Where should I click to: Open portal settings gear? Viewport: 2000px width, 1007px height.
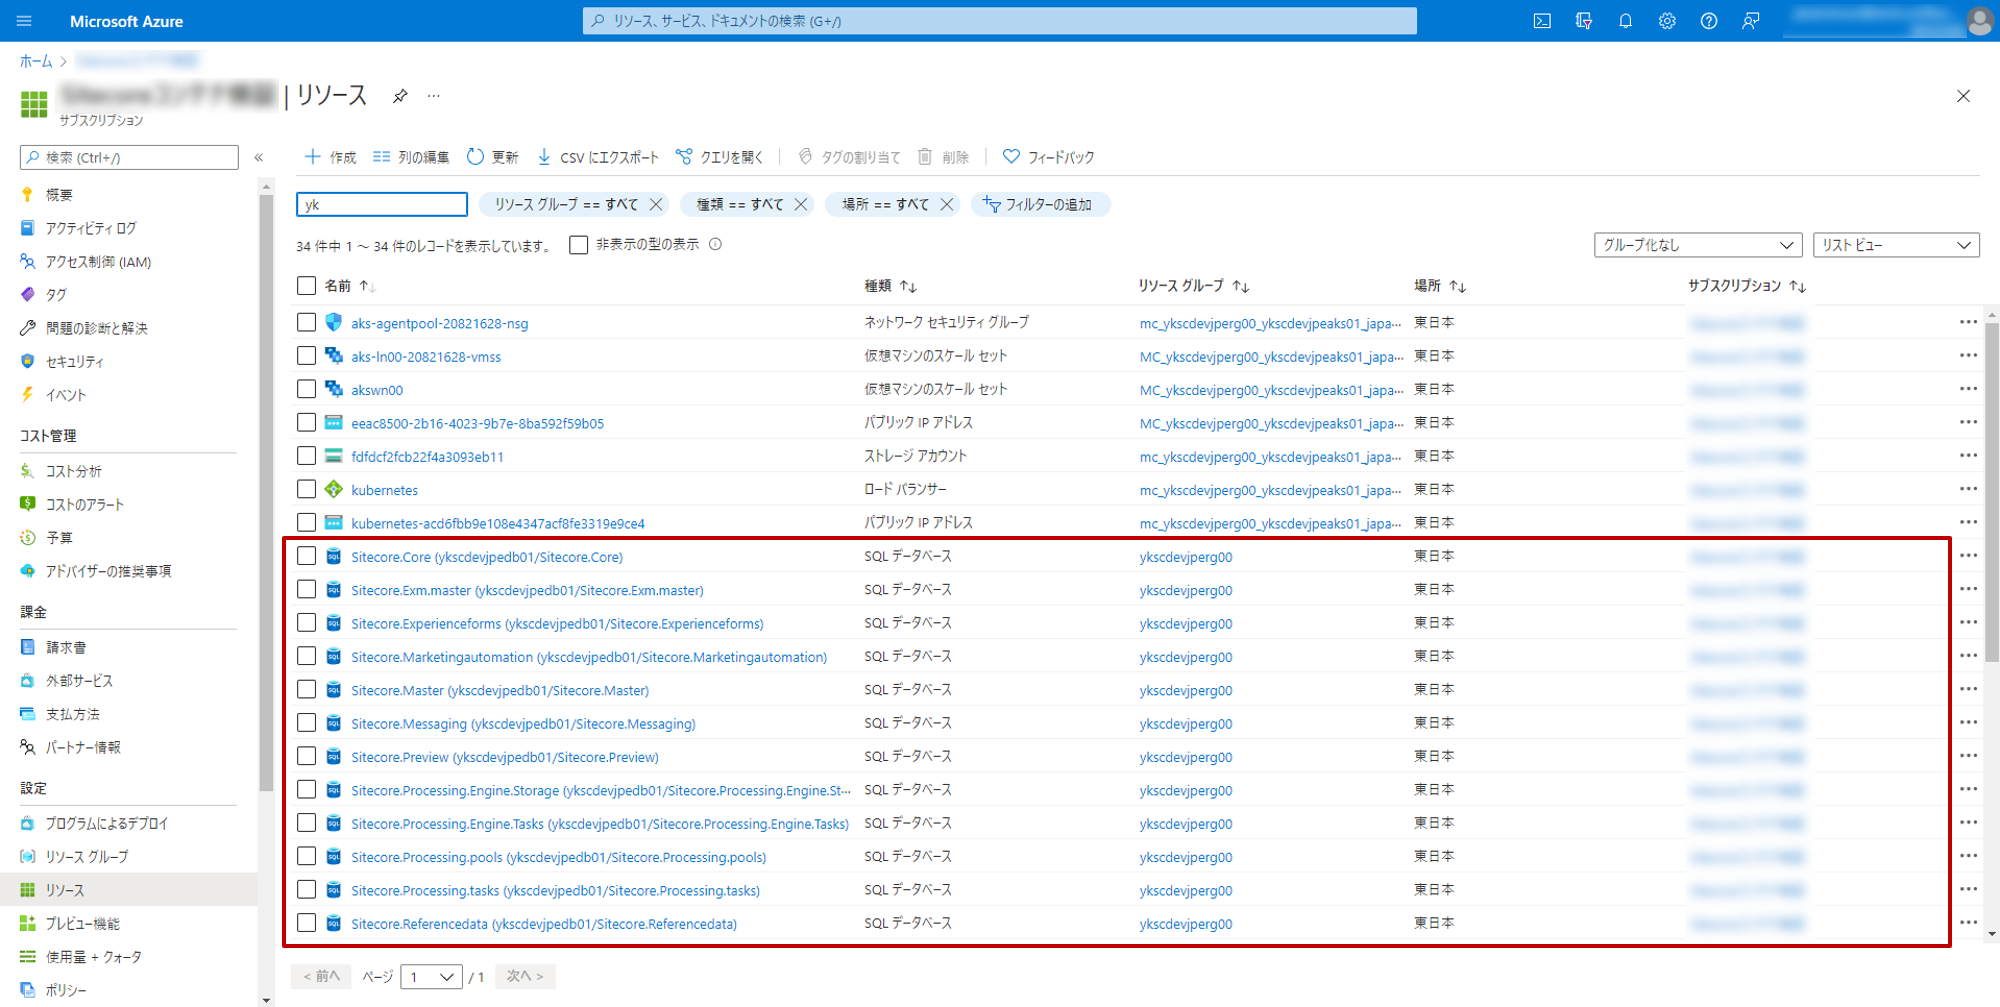[1667, 21]
